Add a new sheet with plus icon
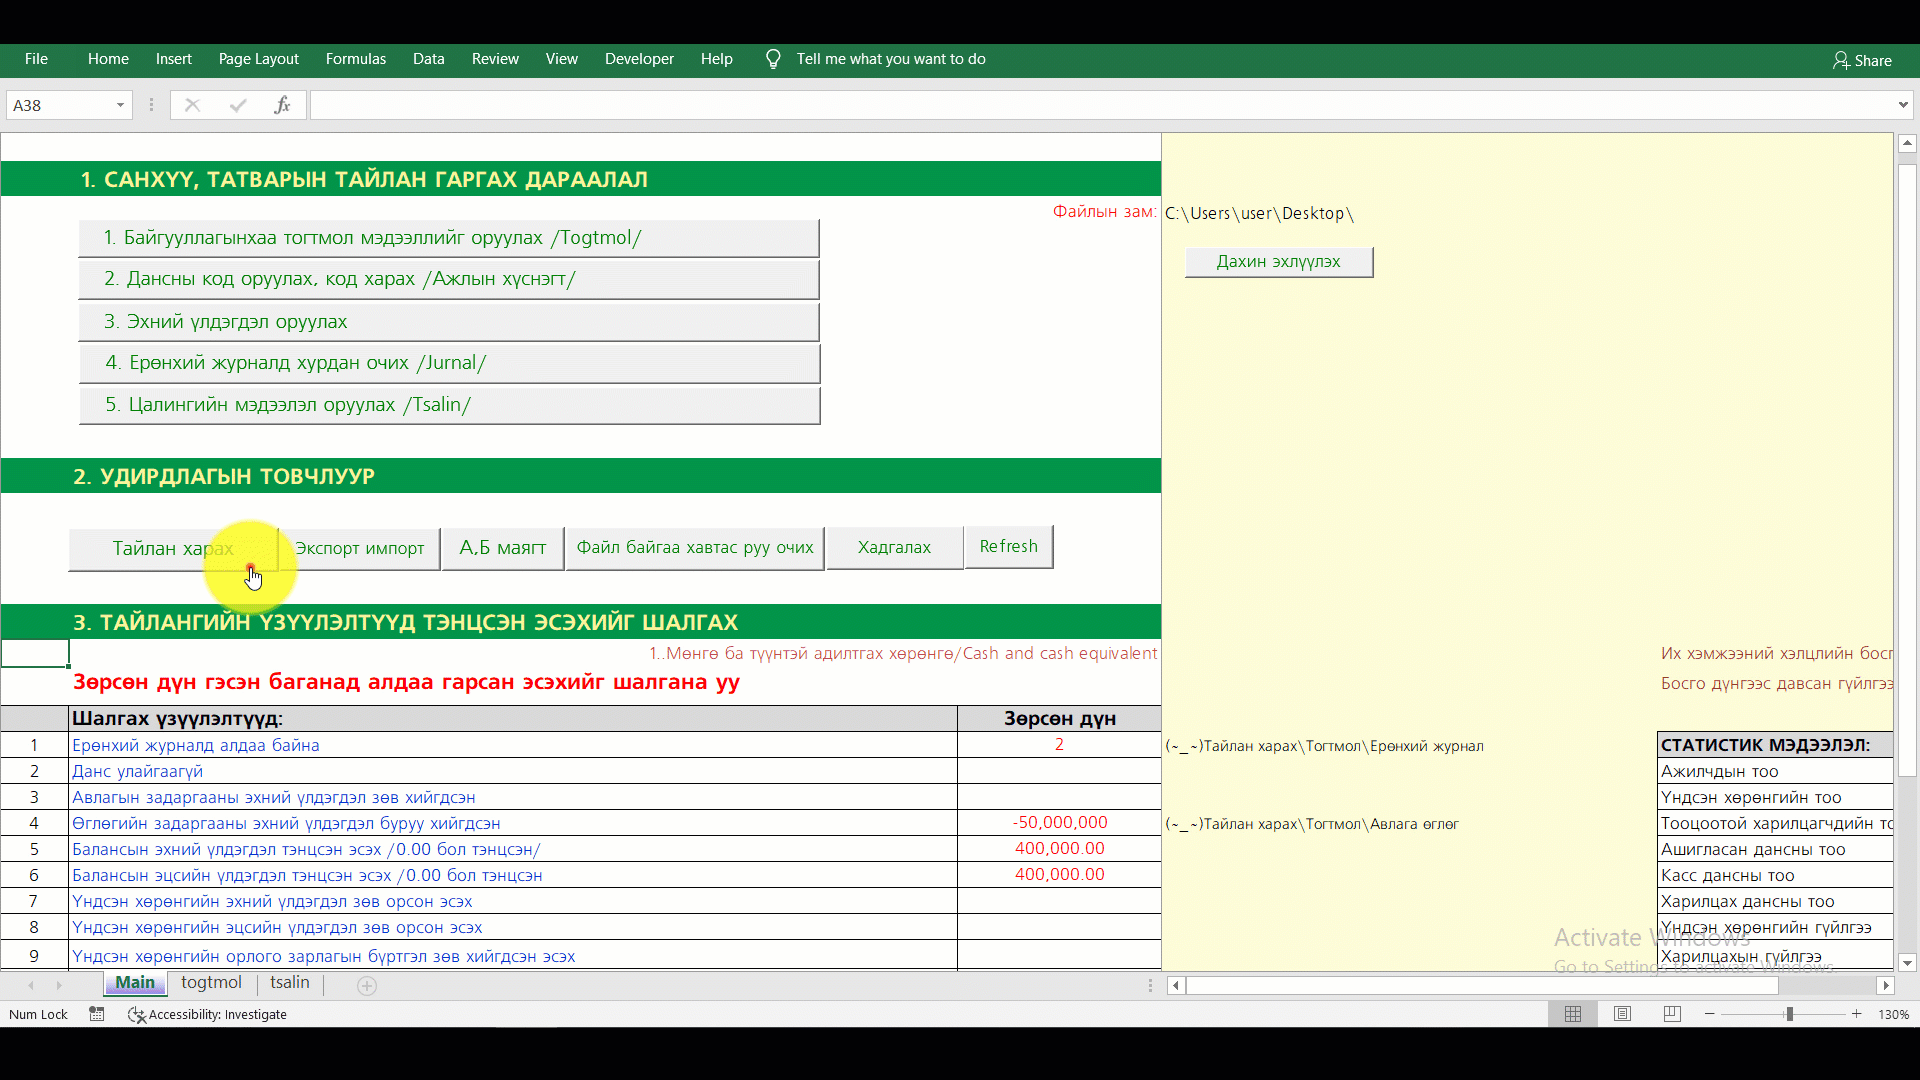 [x=367, y=986]
